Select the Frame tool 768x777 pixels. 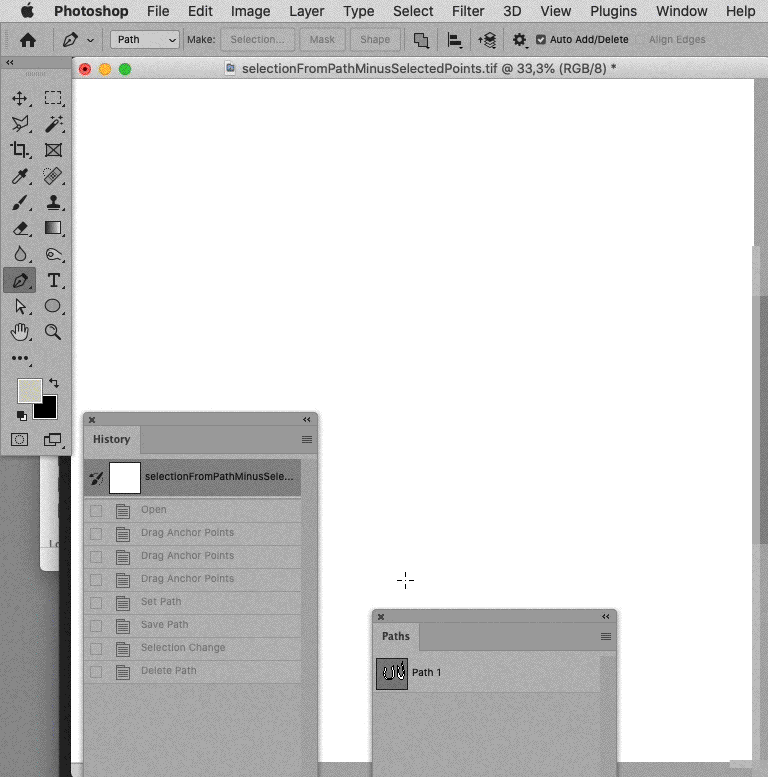coord(53,150)
